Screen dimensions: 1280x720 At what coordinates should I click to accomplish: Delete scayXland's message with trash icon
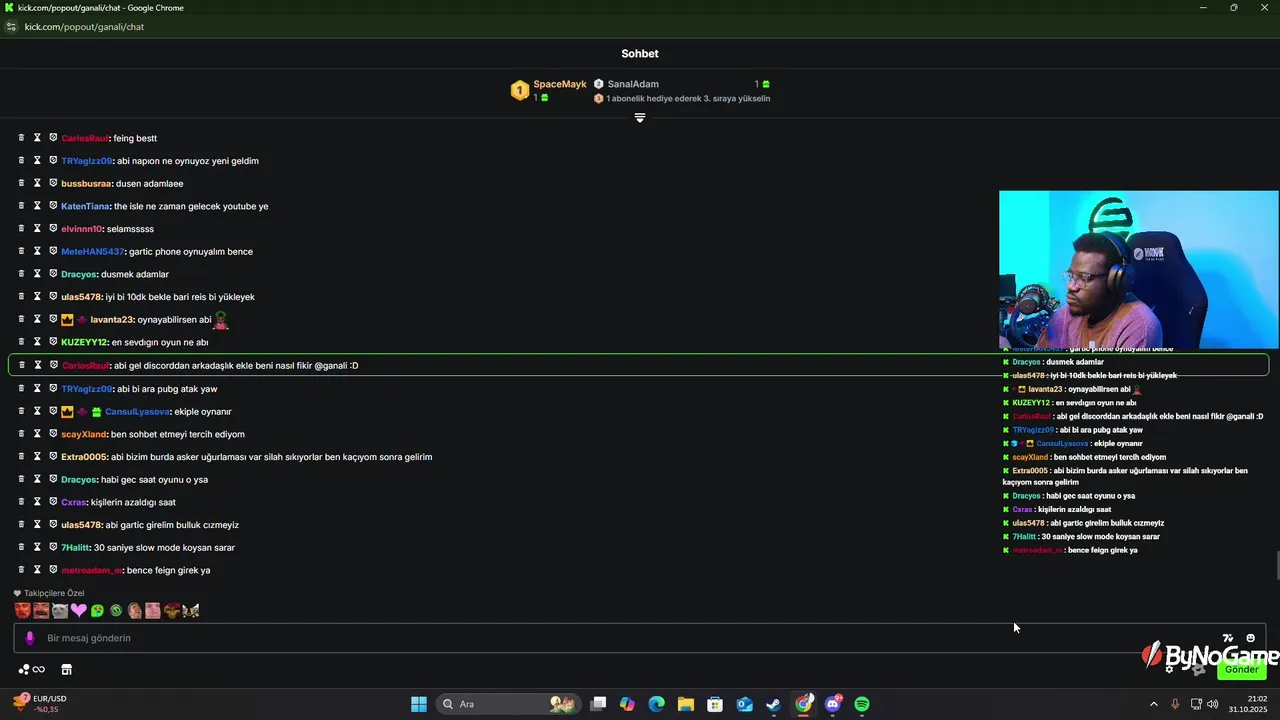pos(21,434)
